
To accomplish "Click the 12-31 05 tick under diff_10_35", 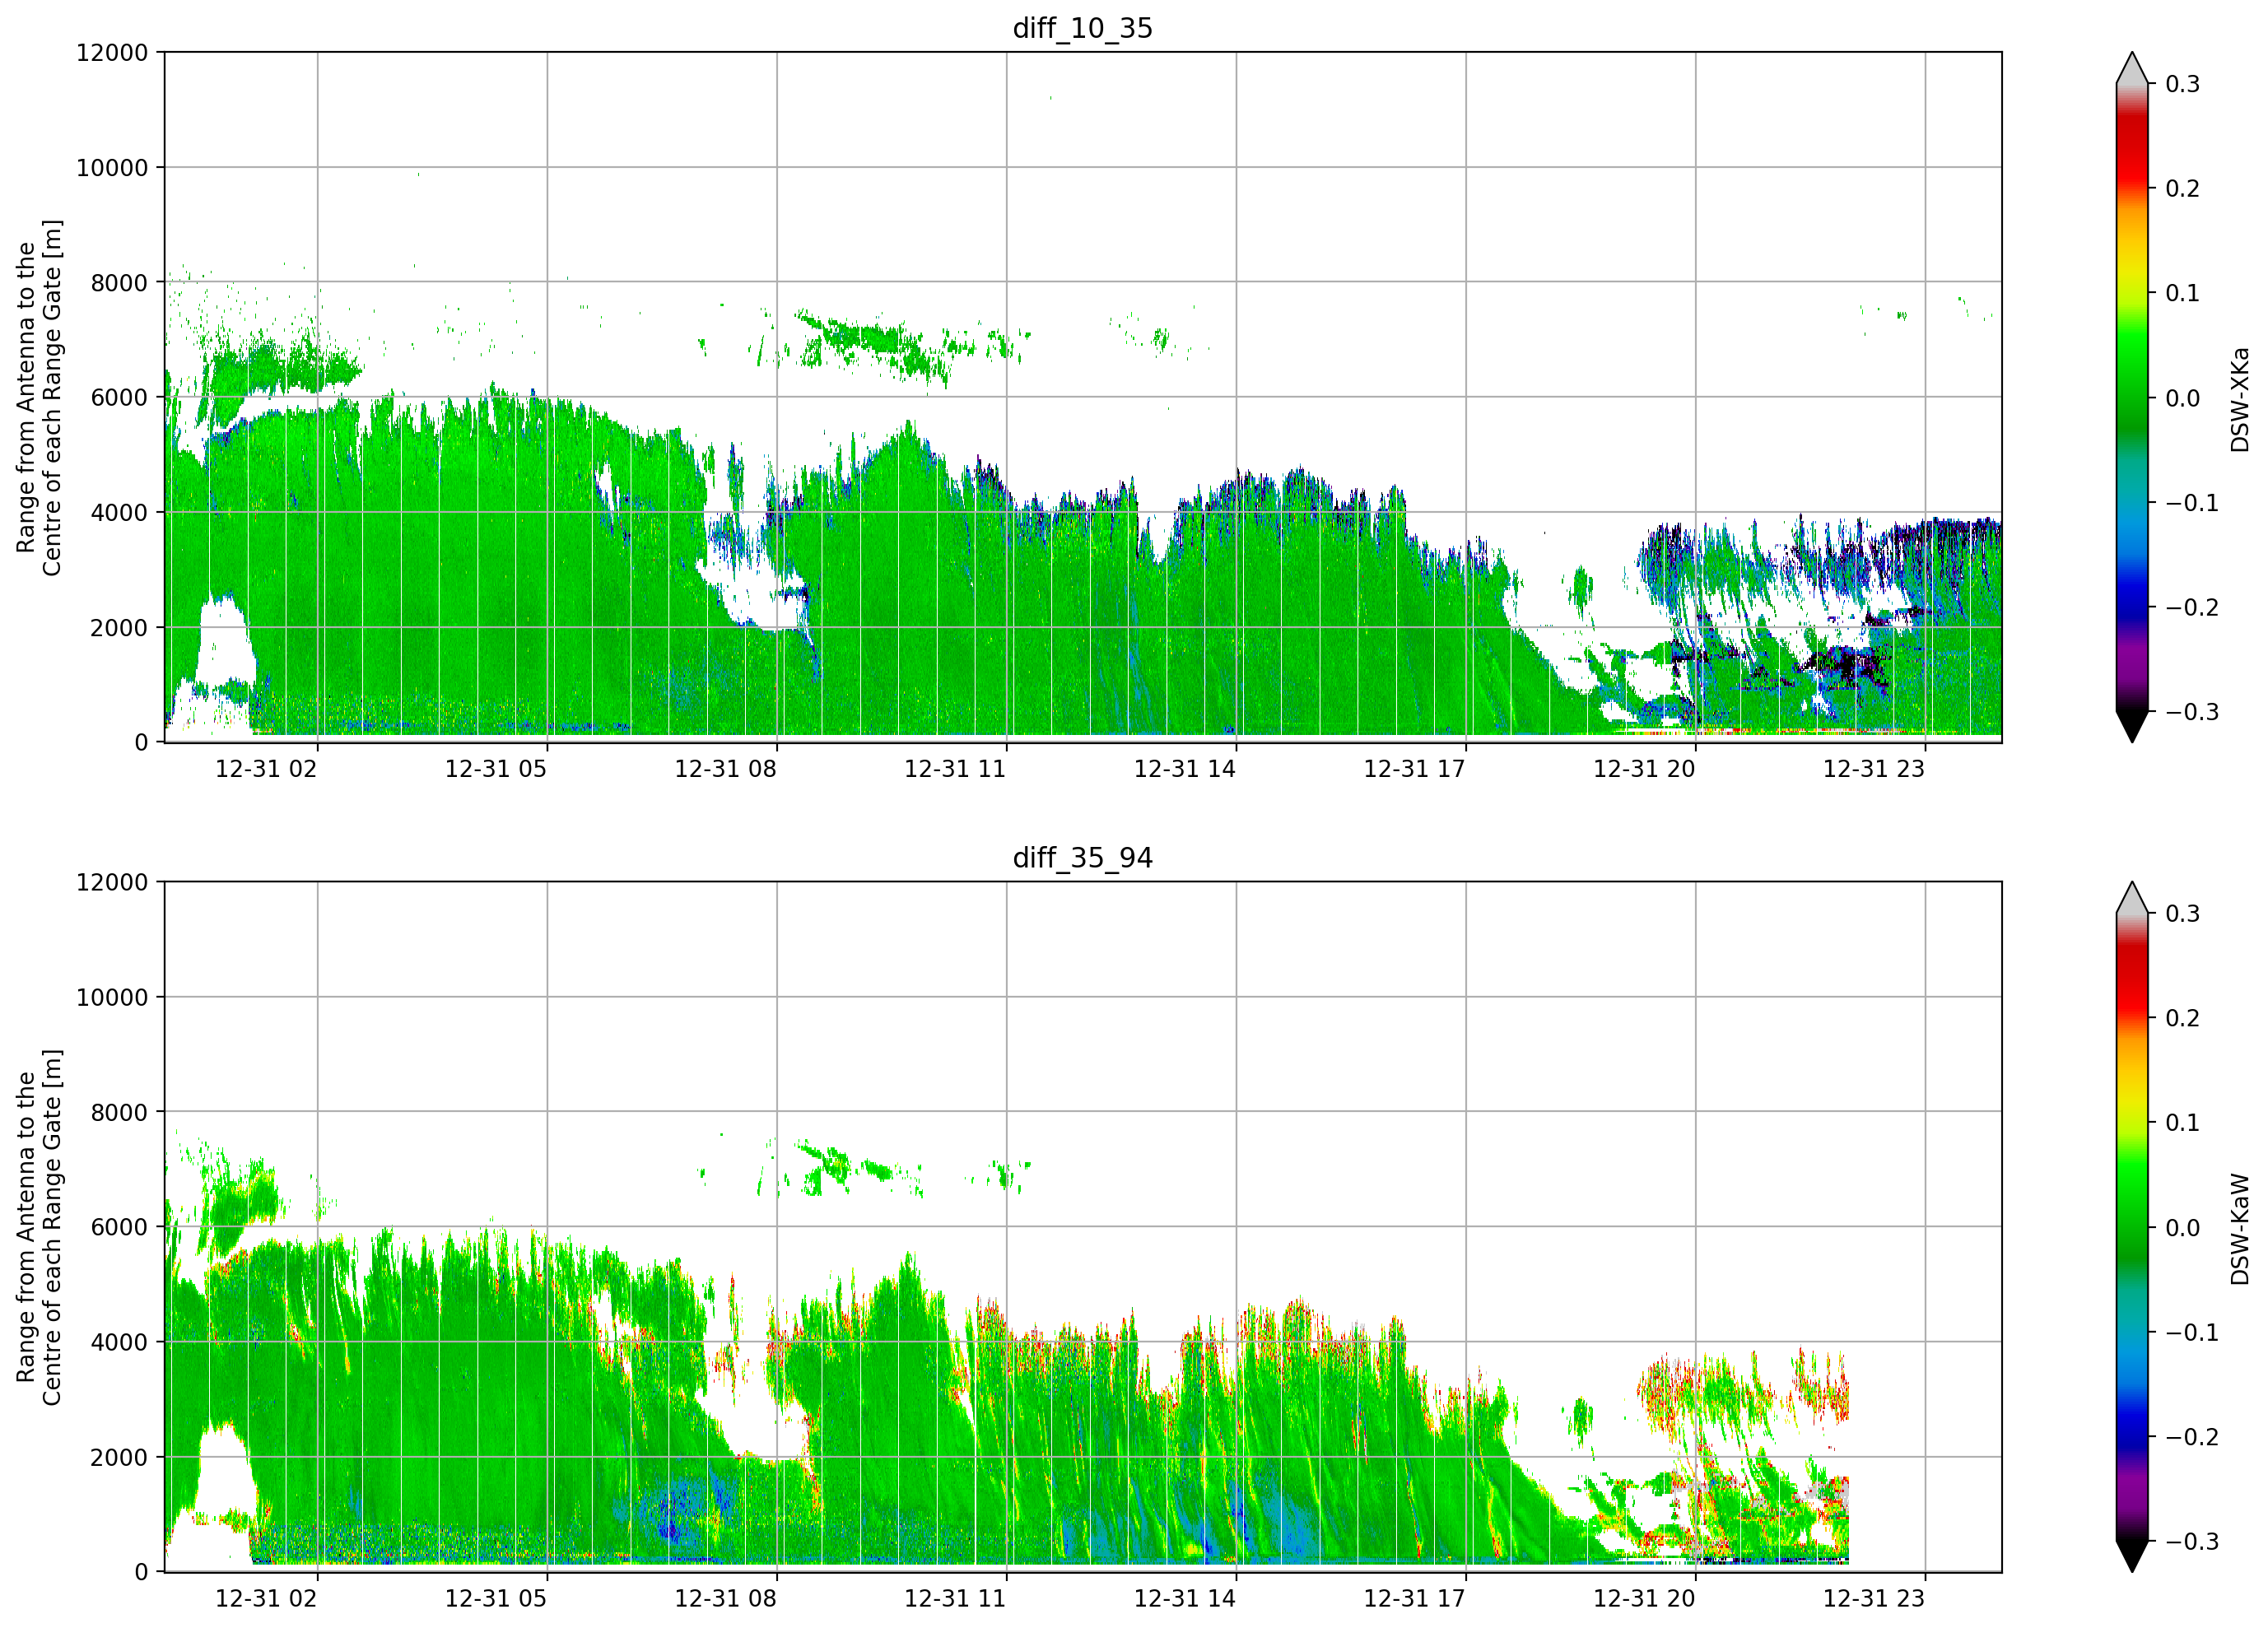I will [496, 769].
